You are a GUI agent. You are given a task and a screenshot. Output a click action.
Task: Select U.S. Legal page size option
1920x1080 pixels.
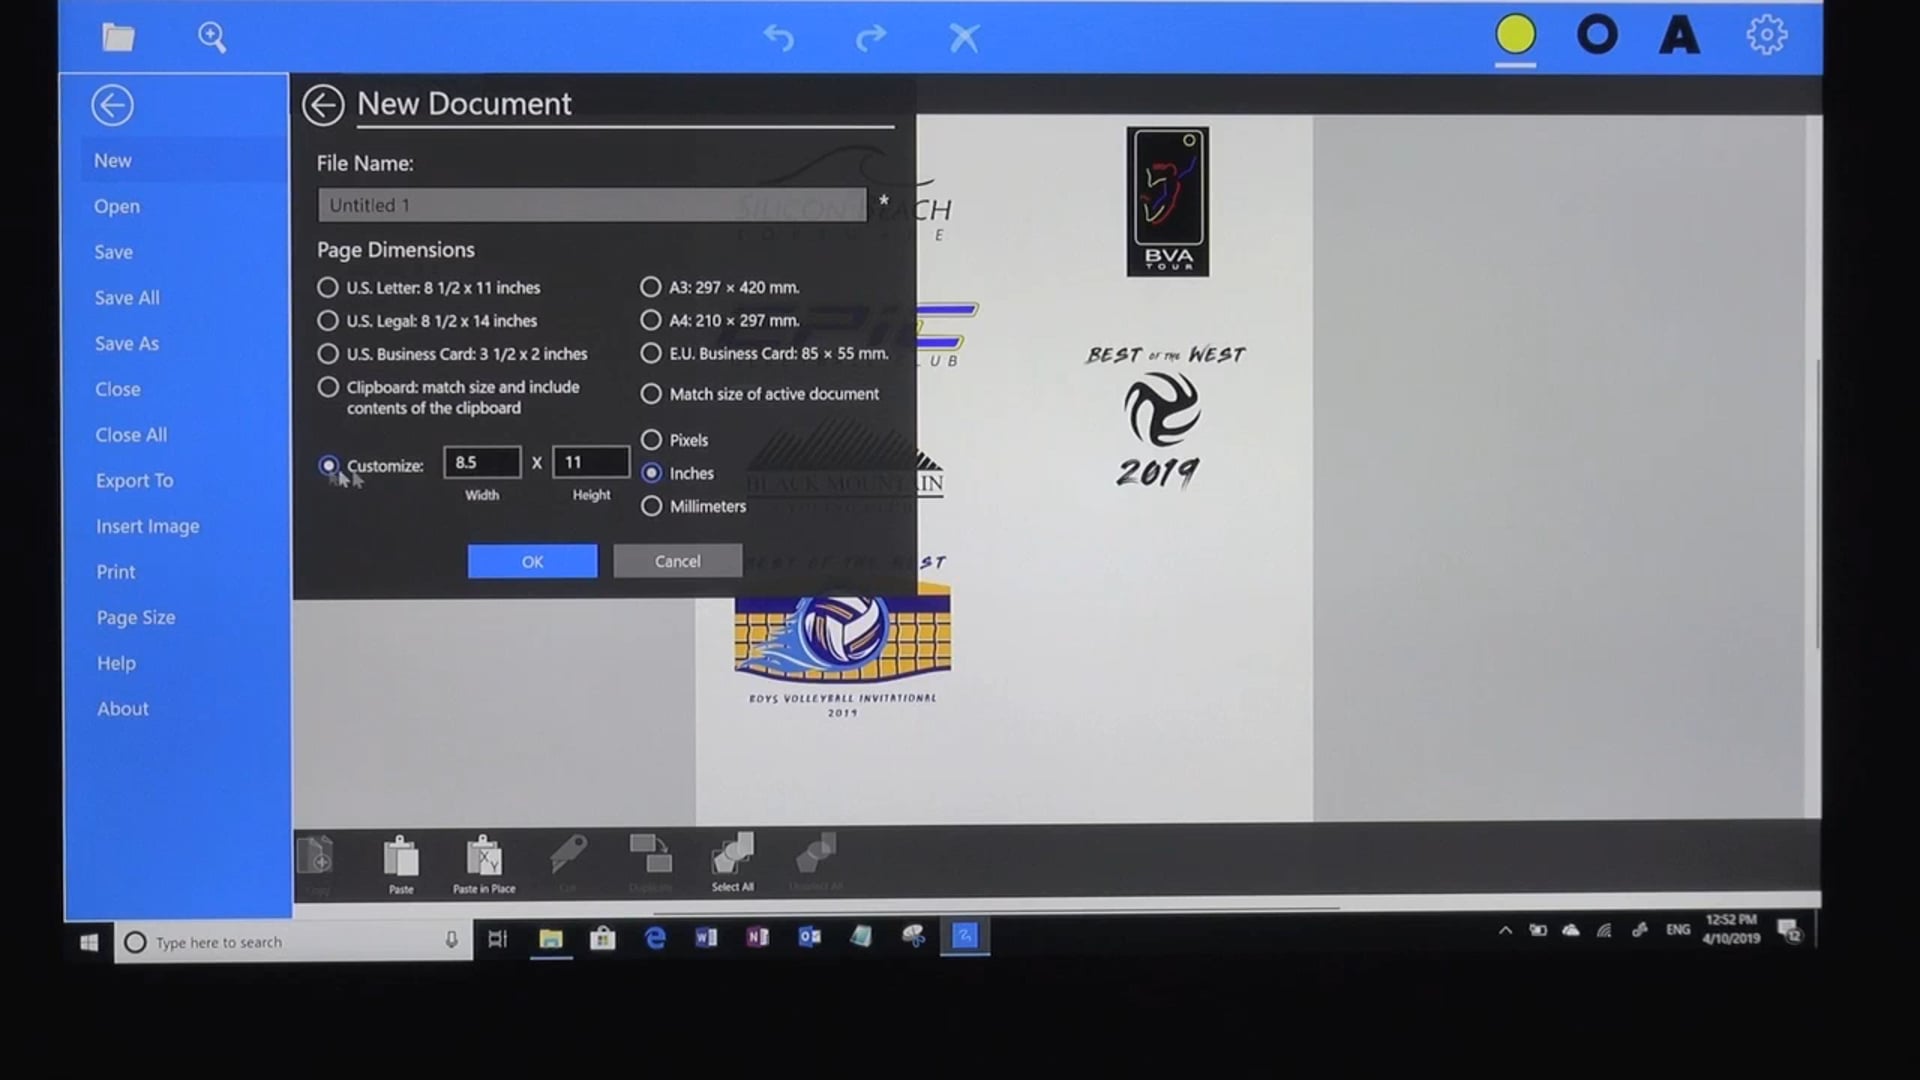point(328,321)
